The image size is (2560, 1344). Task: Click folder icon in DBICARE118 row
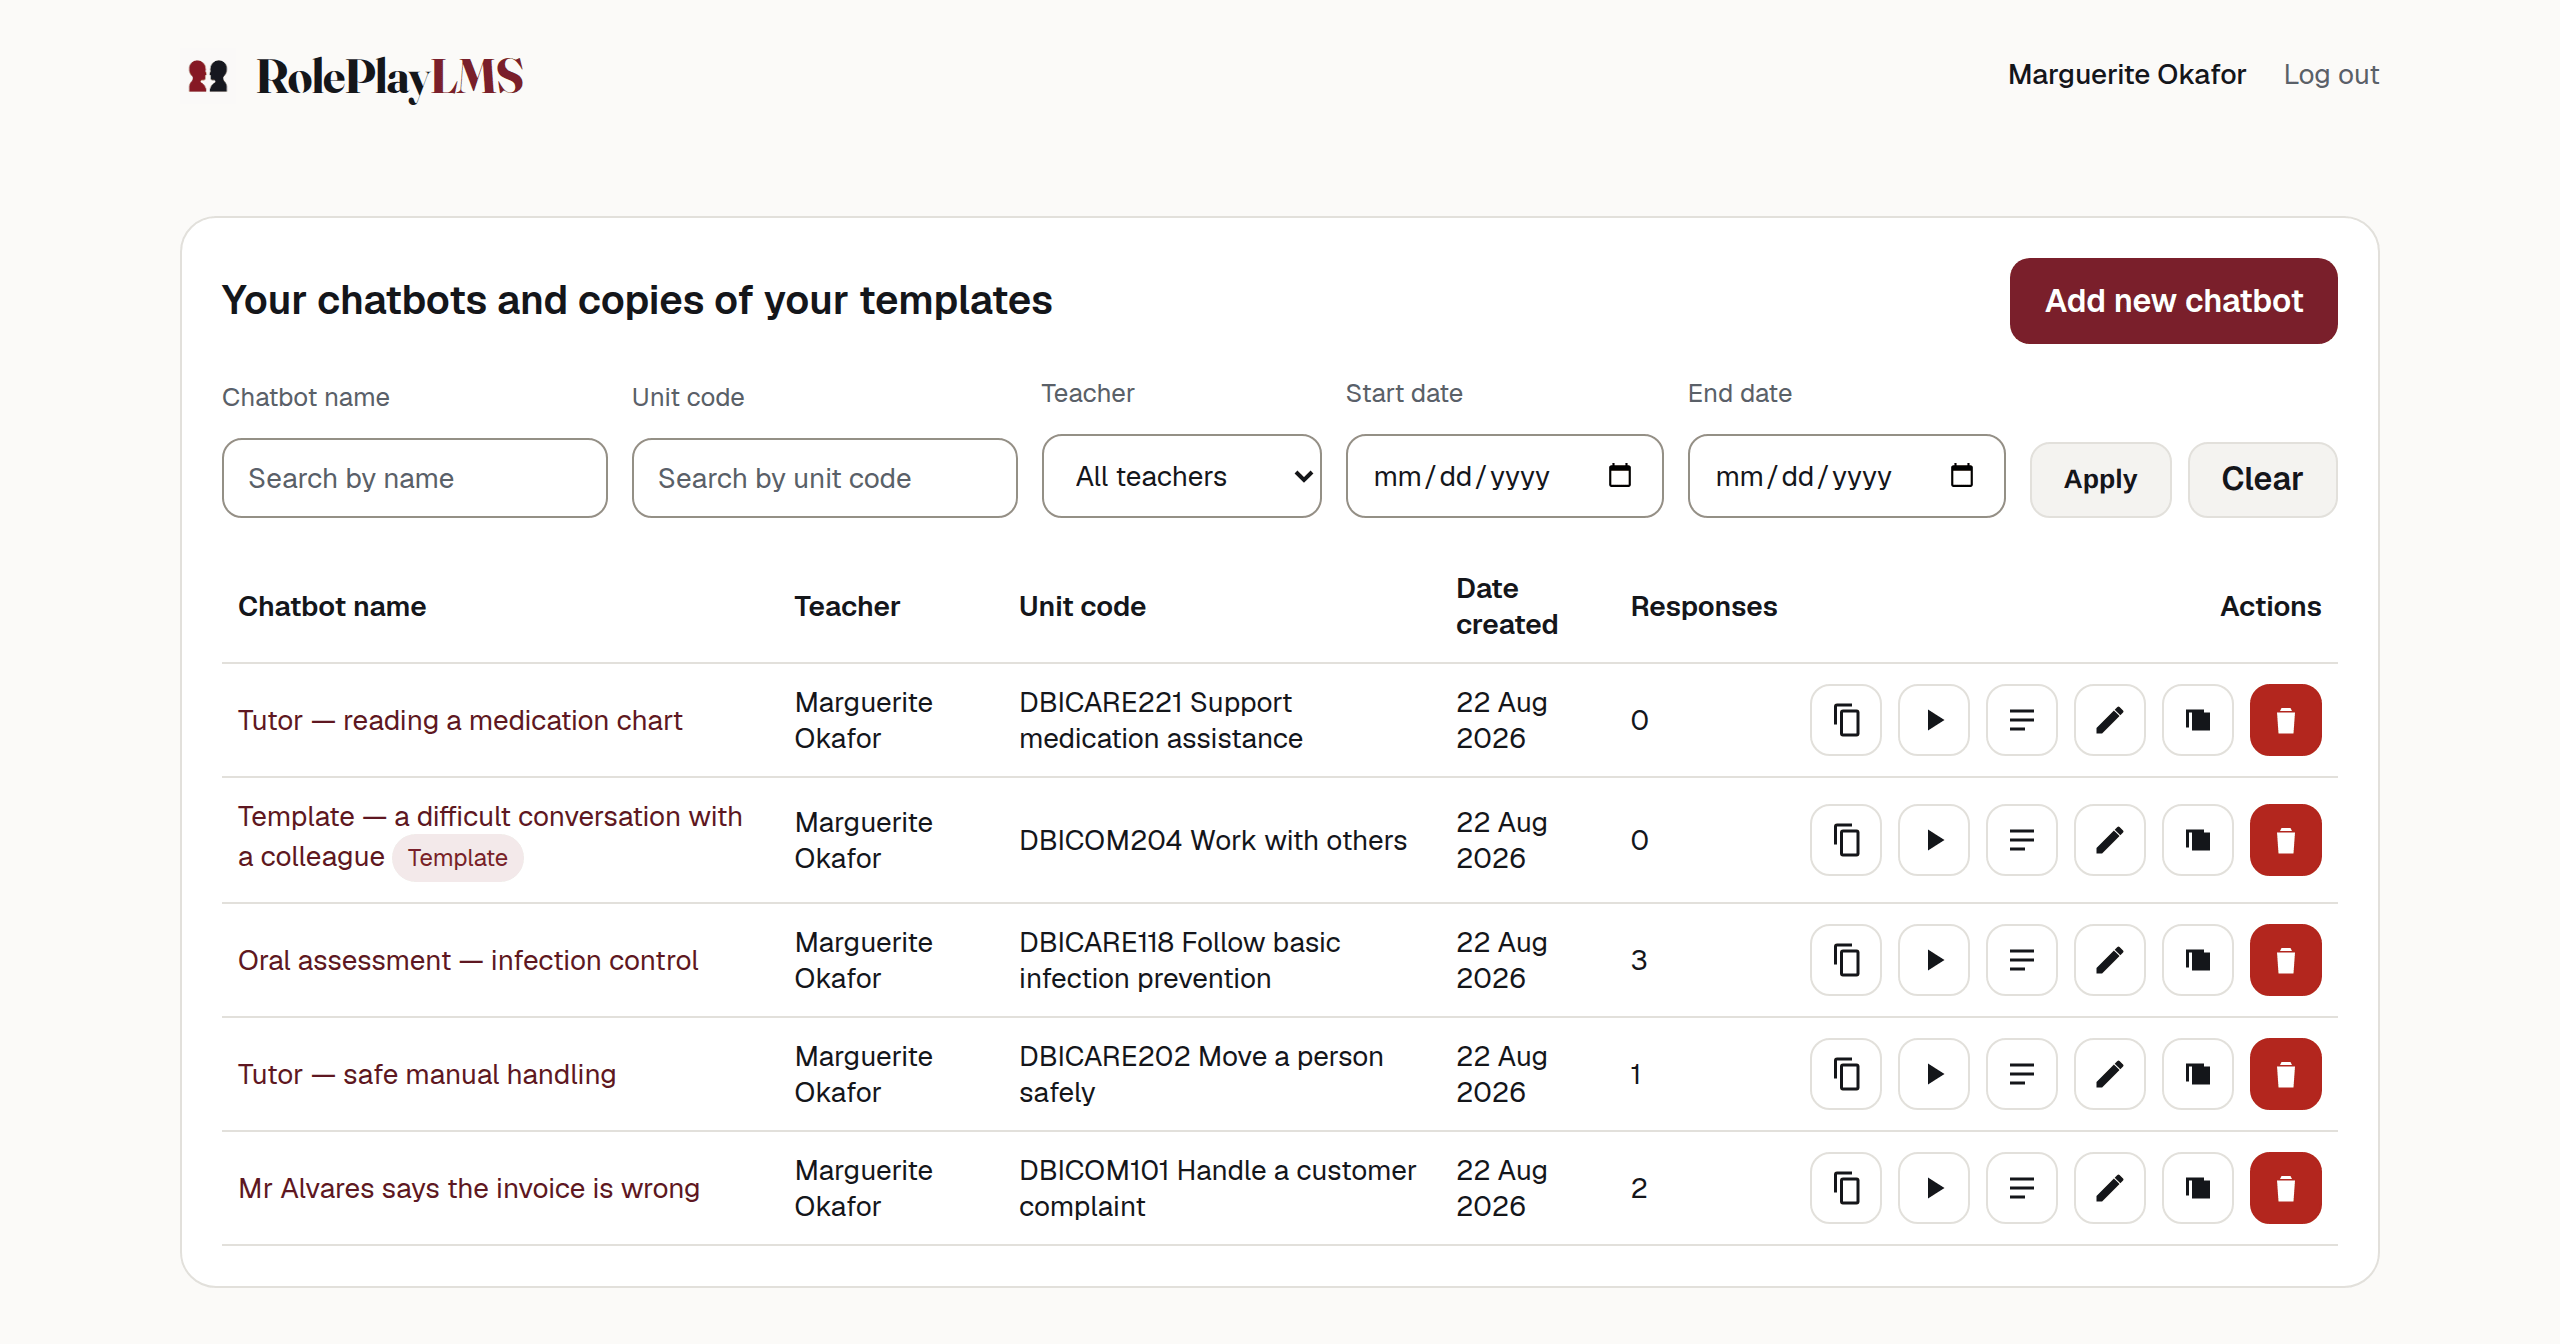2198,960
